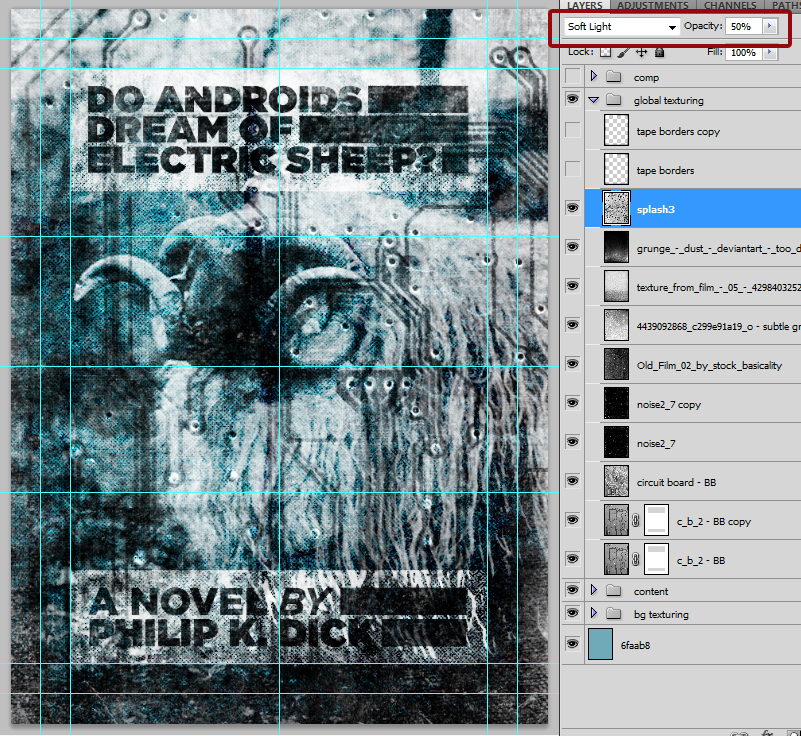The height and width of the screenshot is (736, 801).
Task: Hide the splash3 layer
Action: click(573, 208)
